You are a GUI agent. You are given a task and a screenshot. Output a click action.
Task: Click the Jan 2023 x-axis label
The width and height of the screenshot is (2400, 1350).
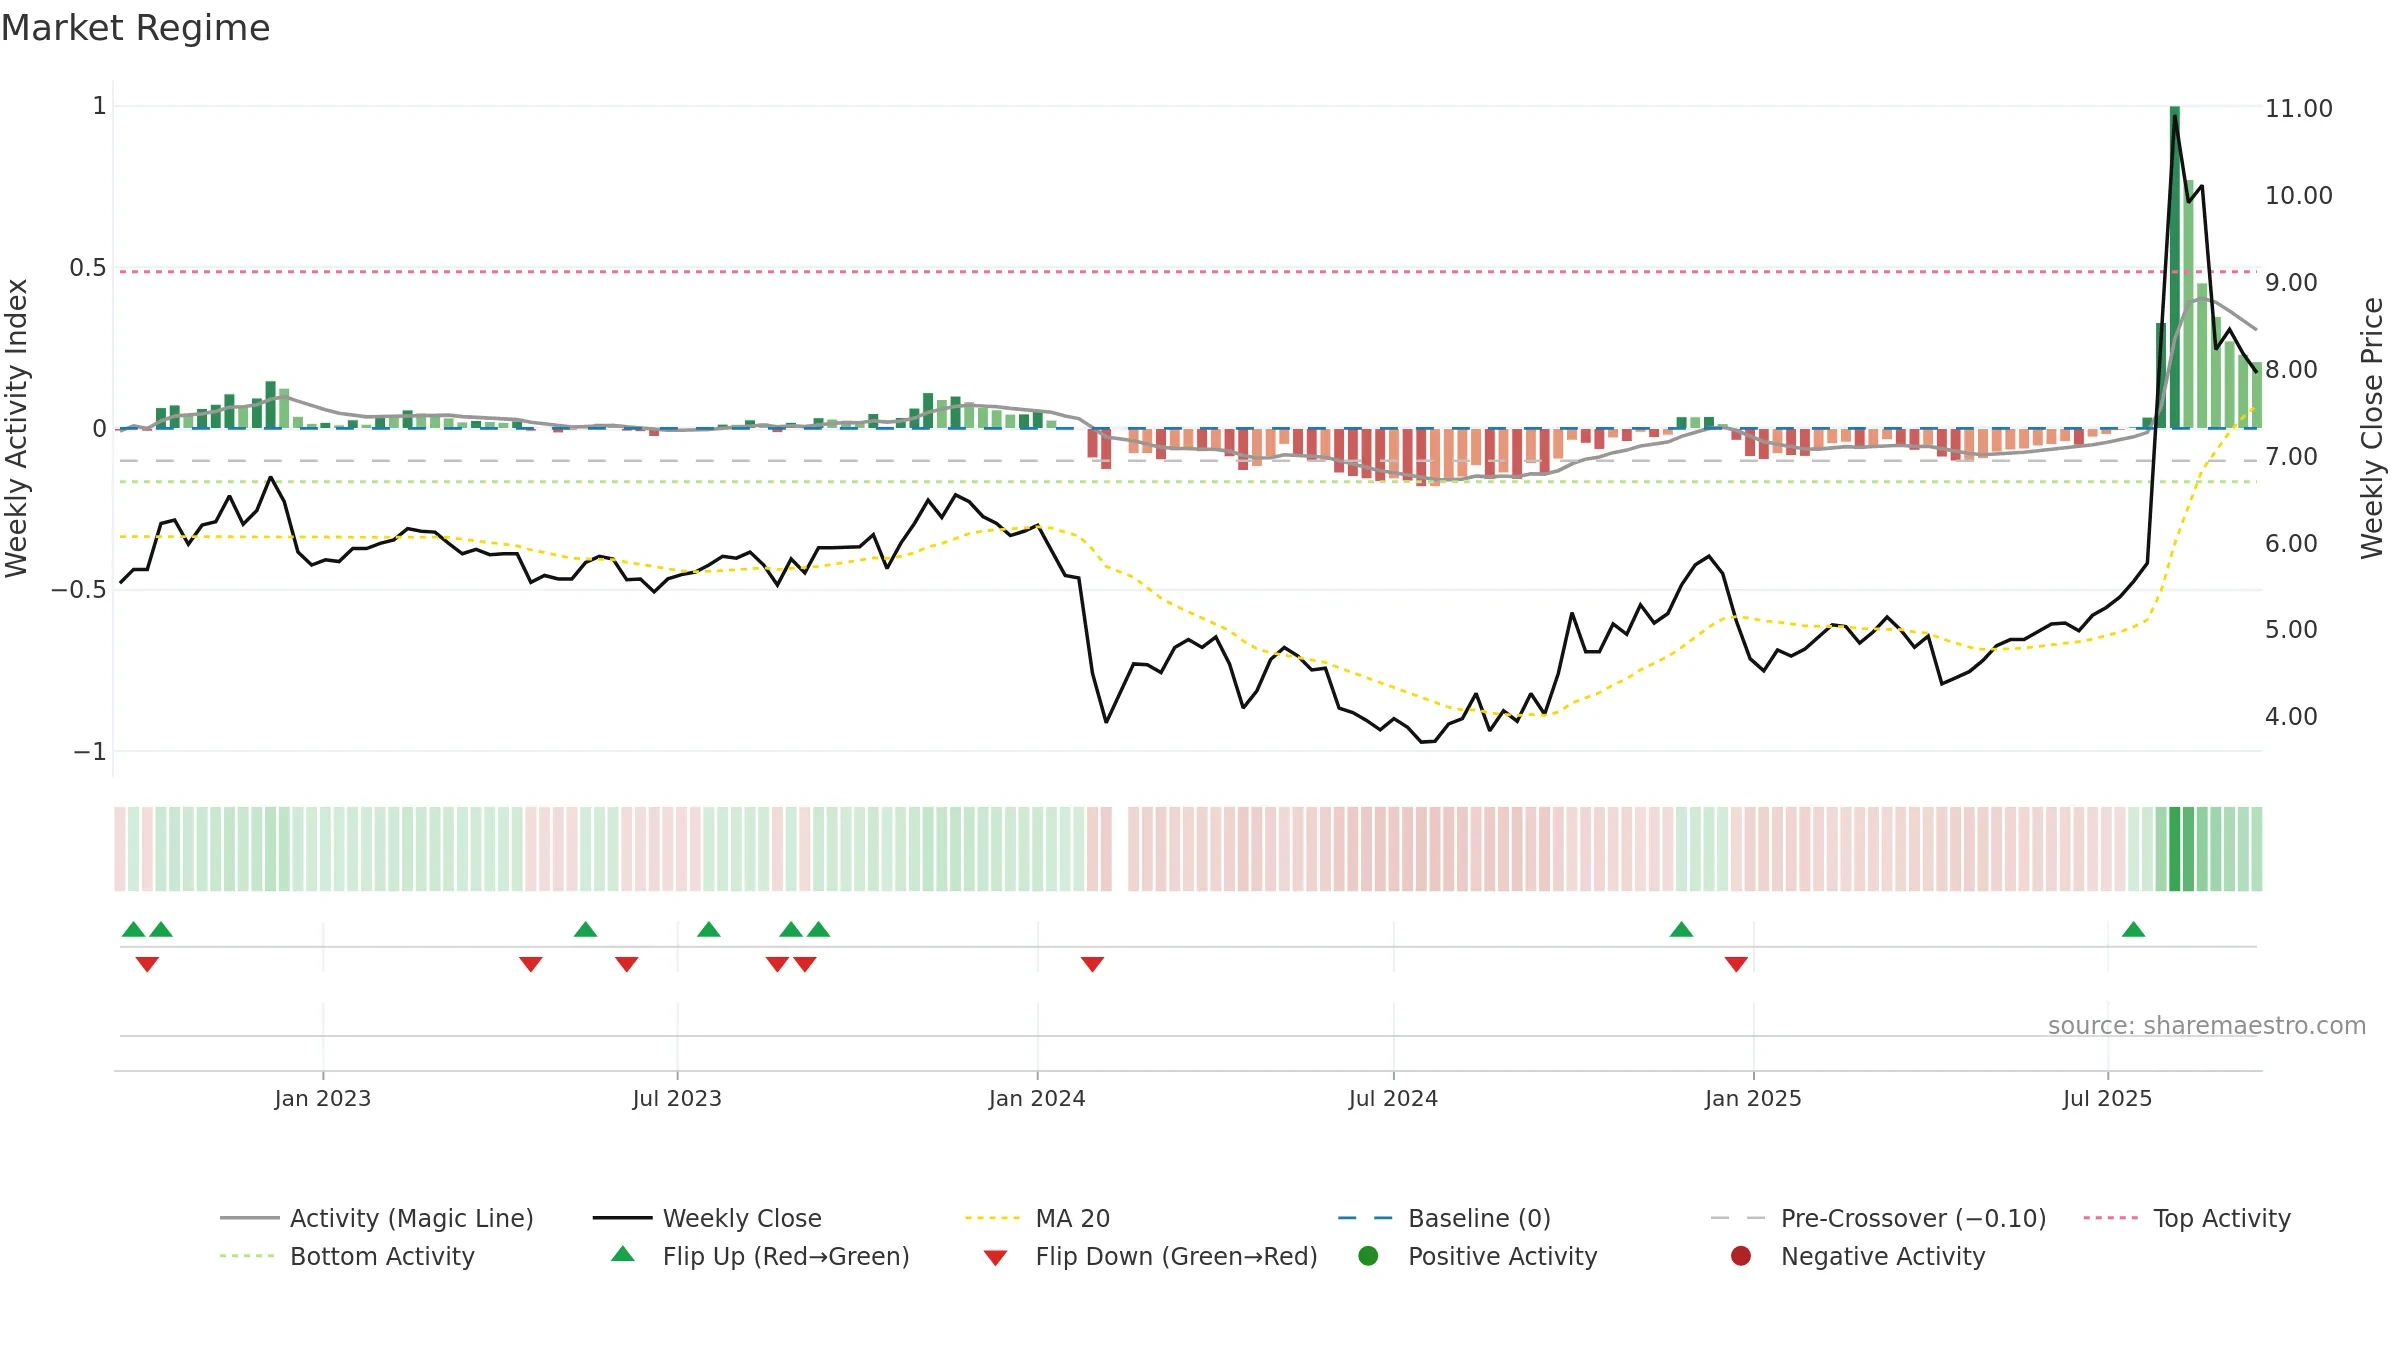point(322,1098)
